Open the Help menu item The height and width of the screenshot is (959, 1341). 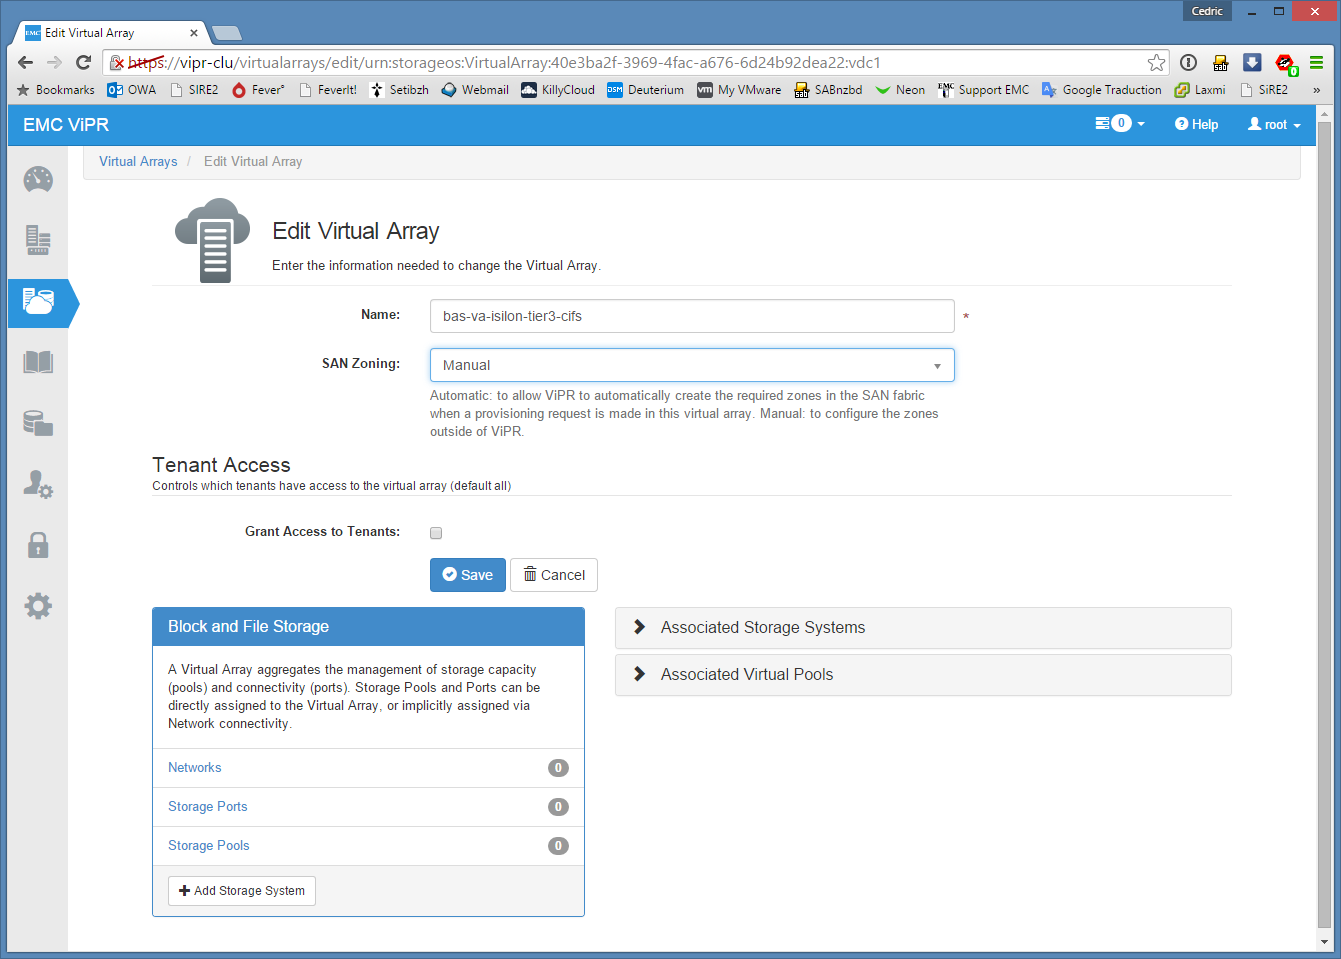tap(1197, 125)
